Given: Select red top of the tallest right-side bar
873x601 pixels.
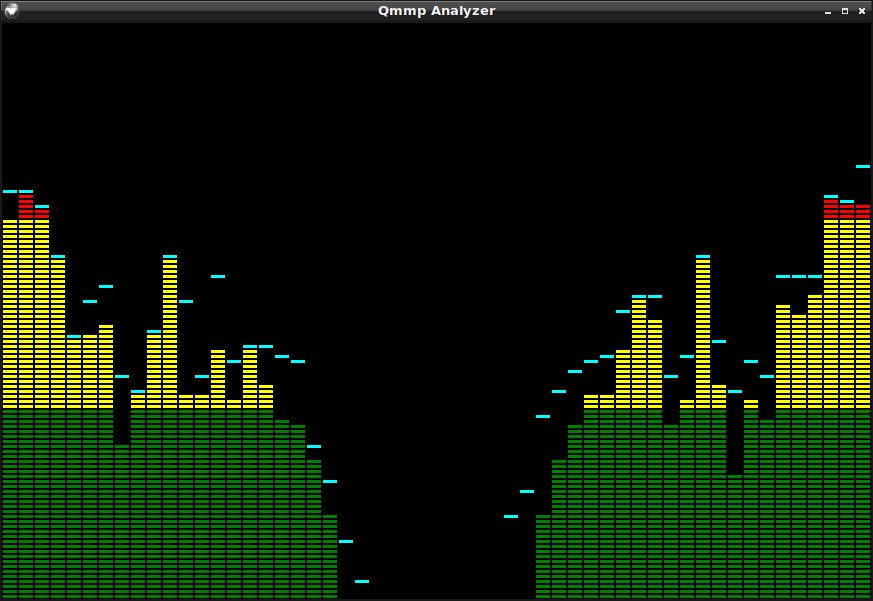Looking at the screenshot, I should point(830,208).
